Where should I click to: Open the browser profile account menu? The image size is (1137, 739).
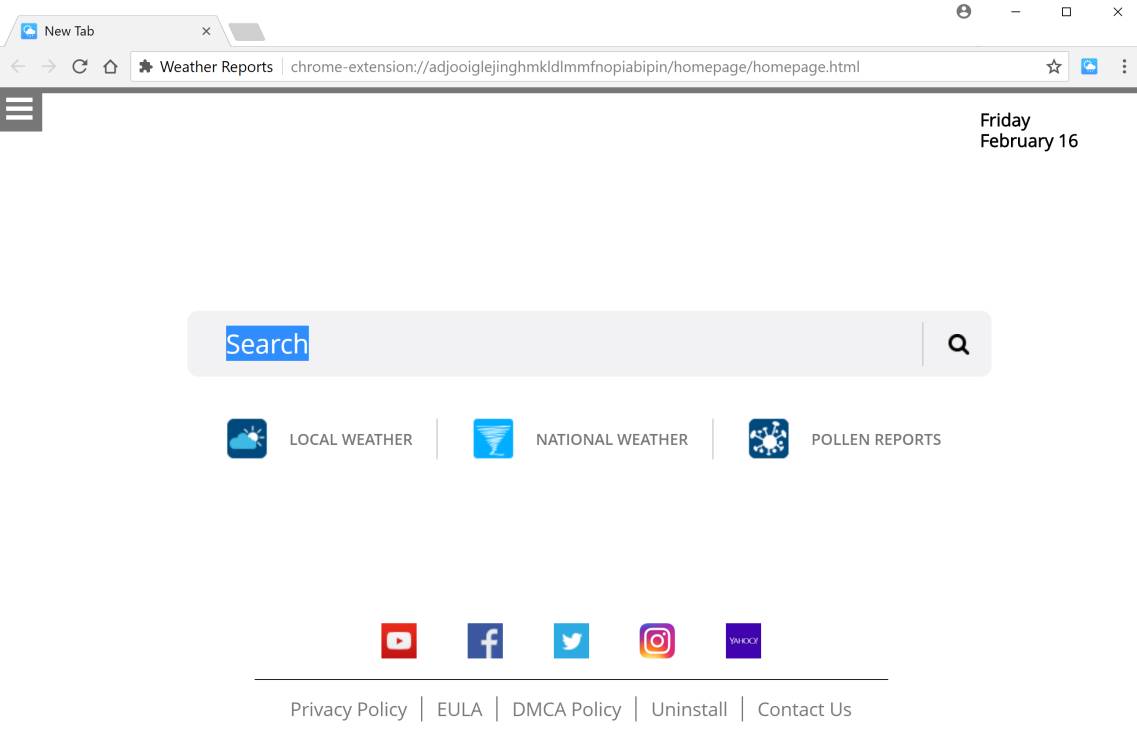(963, 12)
